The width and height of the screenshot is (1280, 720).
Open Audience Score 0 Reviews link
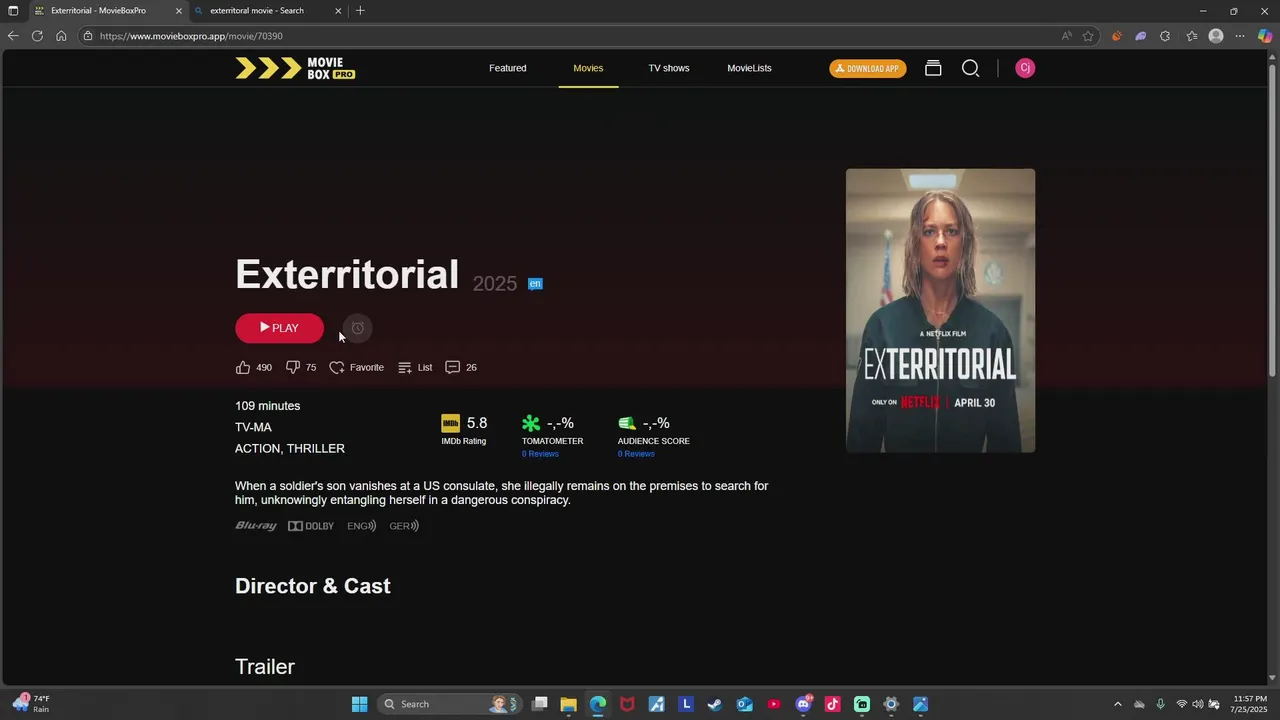tap(636, 454)
